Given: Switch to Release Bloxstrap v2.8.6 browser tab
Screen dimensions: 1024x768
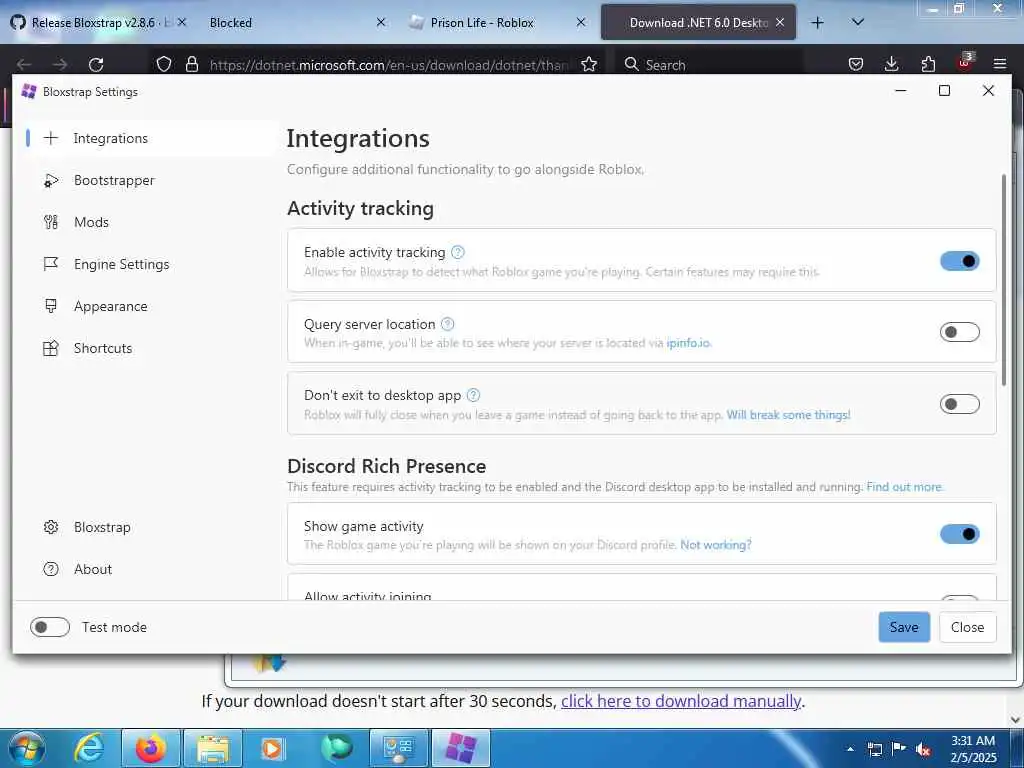Looking at the screenshot, I should [x=98, y=23].
